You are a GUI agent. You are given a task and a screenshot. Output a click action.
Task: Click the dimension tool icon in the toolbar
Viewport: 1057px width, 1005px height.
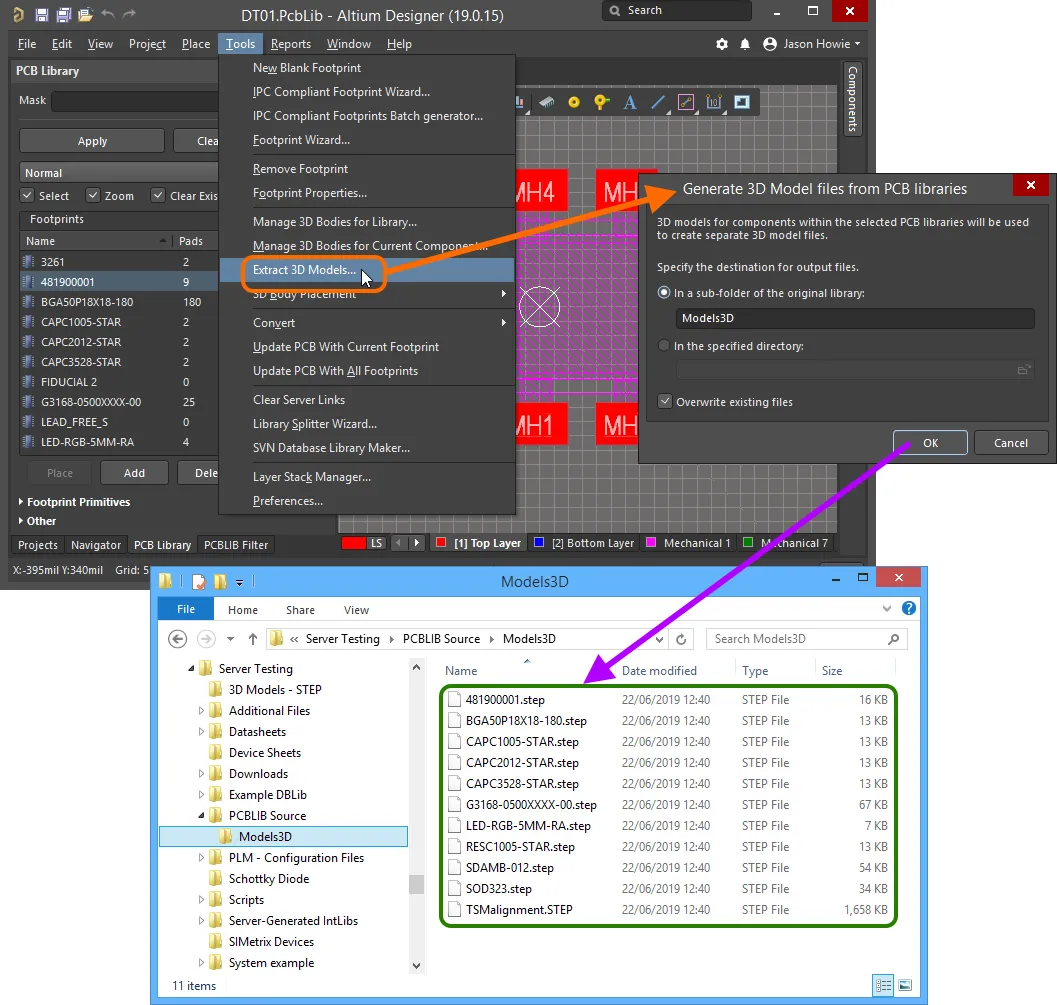(713, 102)
